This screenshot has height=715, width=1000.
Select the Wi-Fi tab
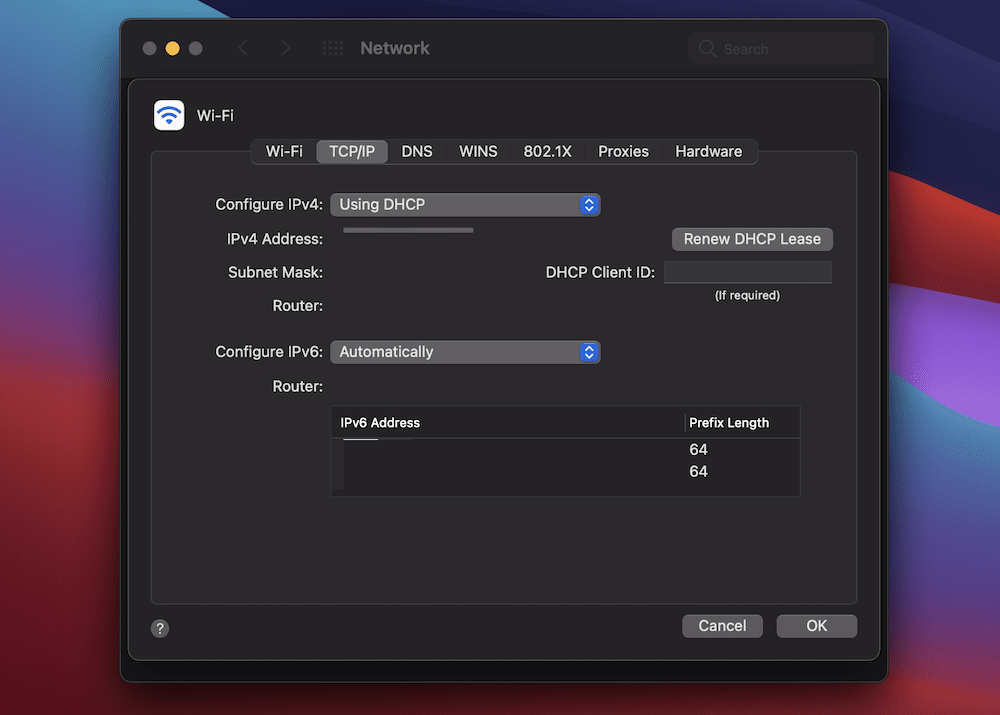click(x=284, y=151)
